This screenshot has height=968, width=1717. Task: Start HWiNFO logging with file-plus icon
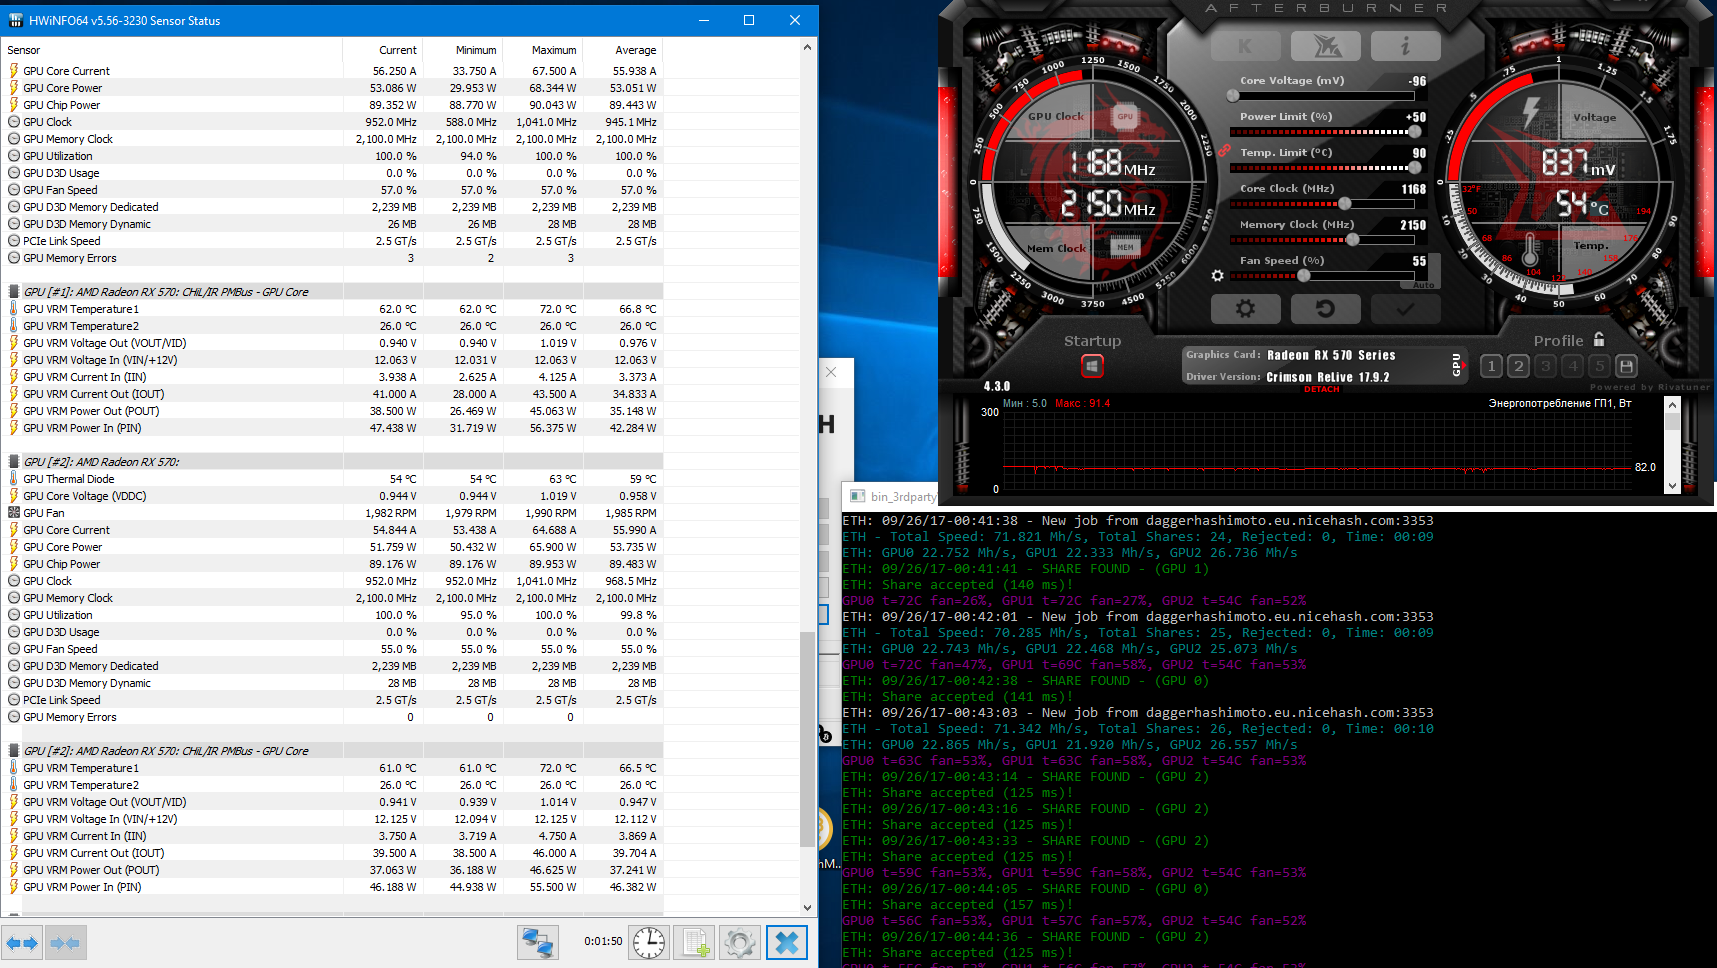tap(694, 943)
